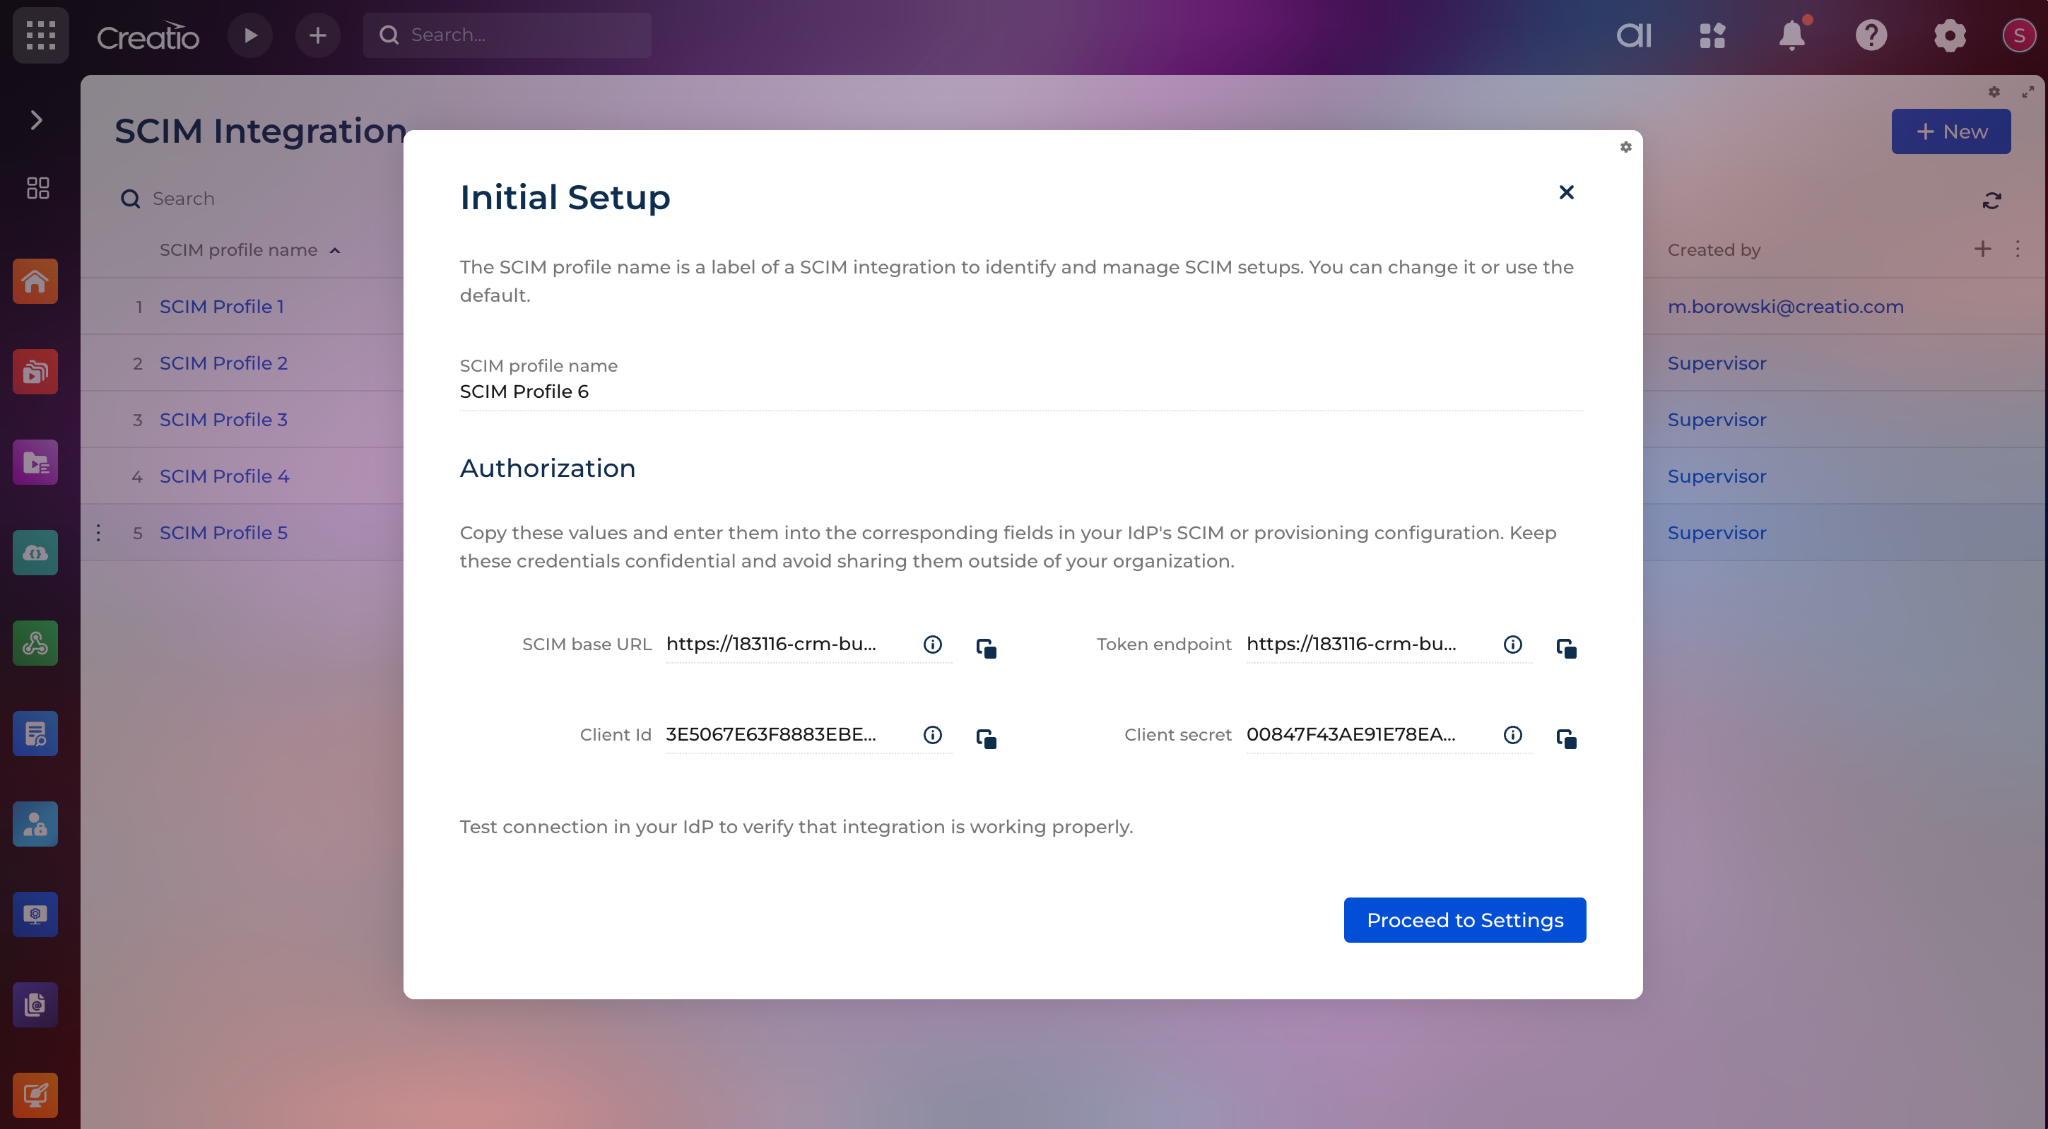Open the help question mark menu
The image size is (2048, 1129).
pos(1870,36)
